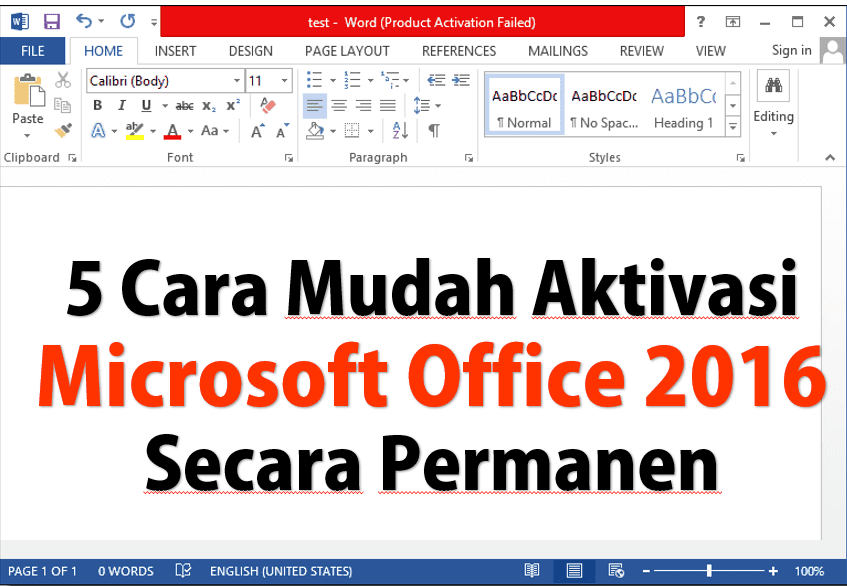Toggle Align Right

[x=364, y=105]
